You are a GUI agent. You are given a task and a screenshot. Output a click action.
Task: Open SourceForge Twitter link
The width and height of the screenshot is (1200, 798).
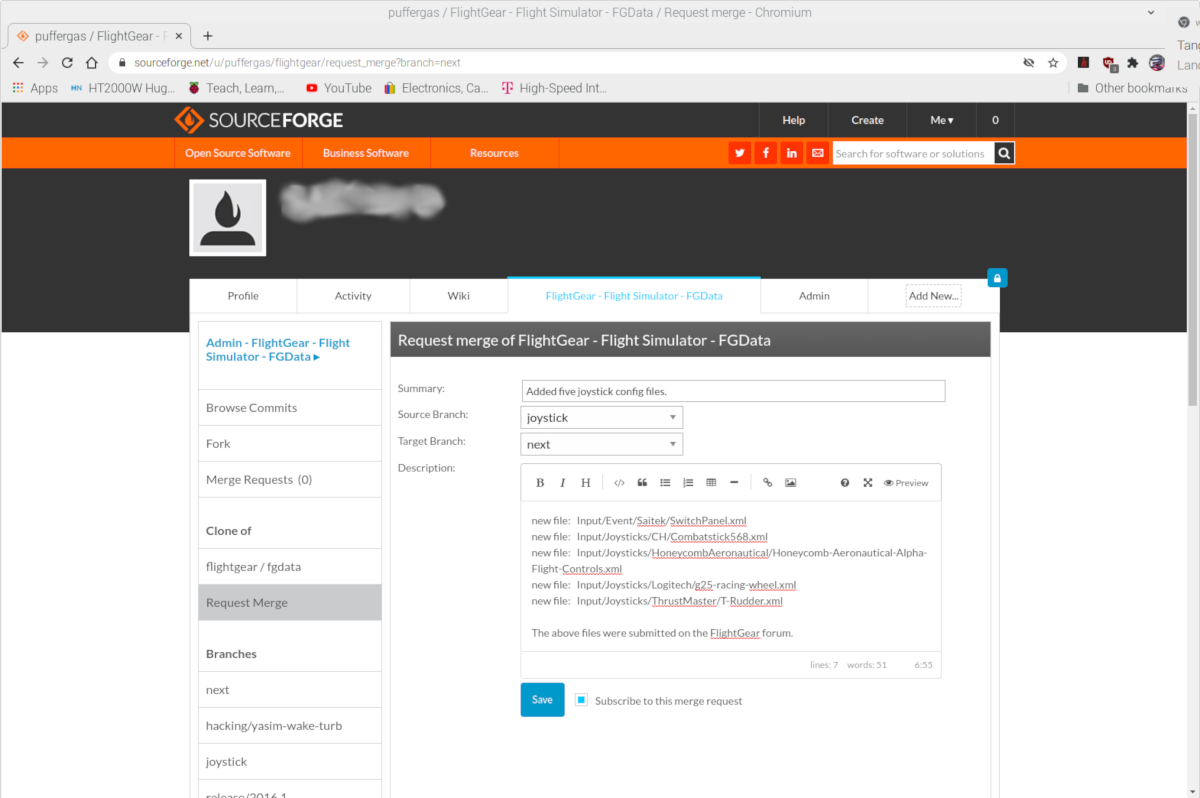[740, 153]
